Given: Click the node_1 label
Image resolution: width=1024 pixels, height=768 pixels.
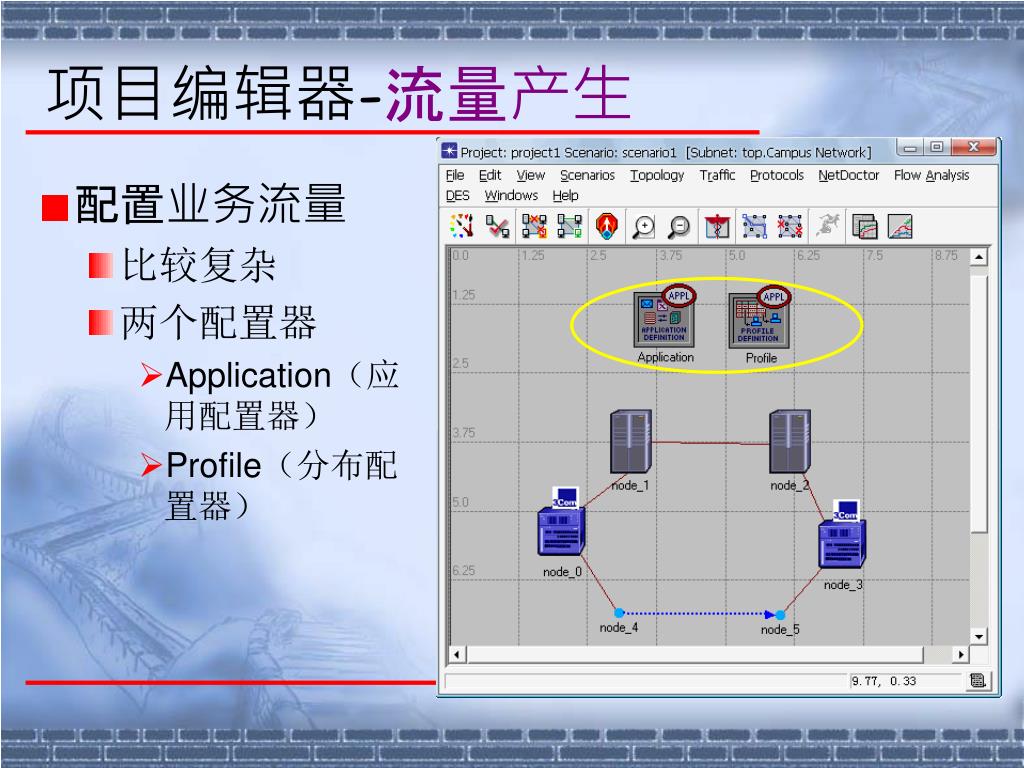Looking at the screenshot, I should point(630,485).
